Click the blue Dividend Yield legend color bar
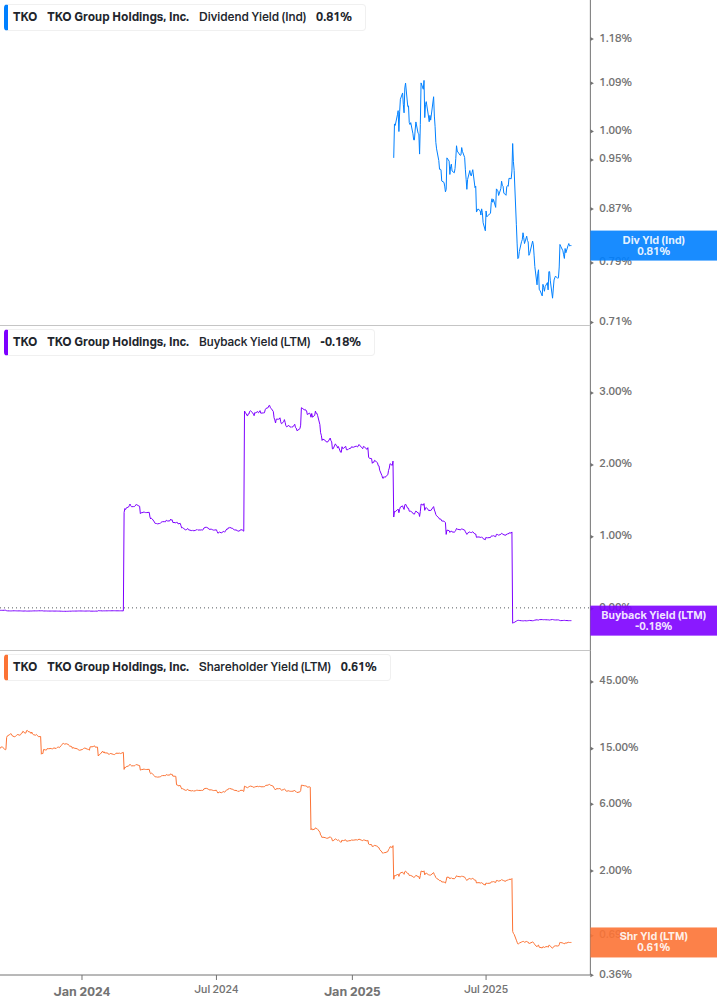 click(7, 17)
